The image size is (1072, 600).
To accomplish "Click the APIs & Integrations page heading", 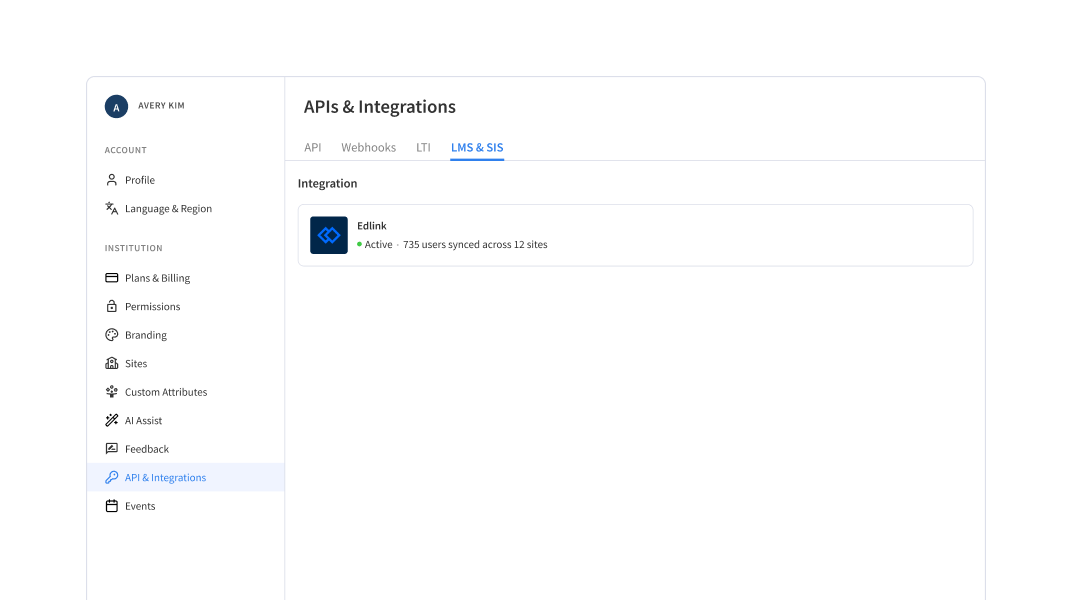I will [x=379, y=107].
